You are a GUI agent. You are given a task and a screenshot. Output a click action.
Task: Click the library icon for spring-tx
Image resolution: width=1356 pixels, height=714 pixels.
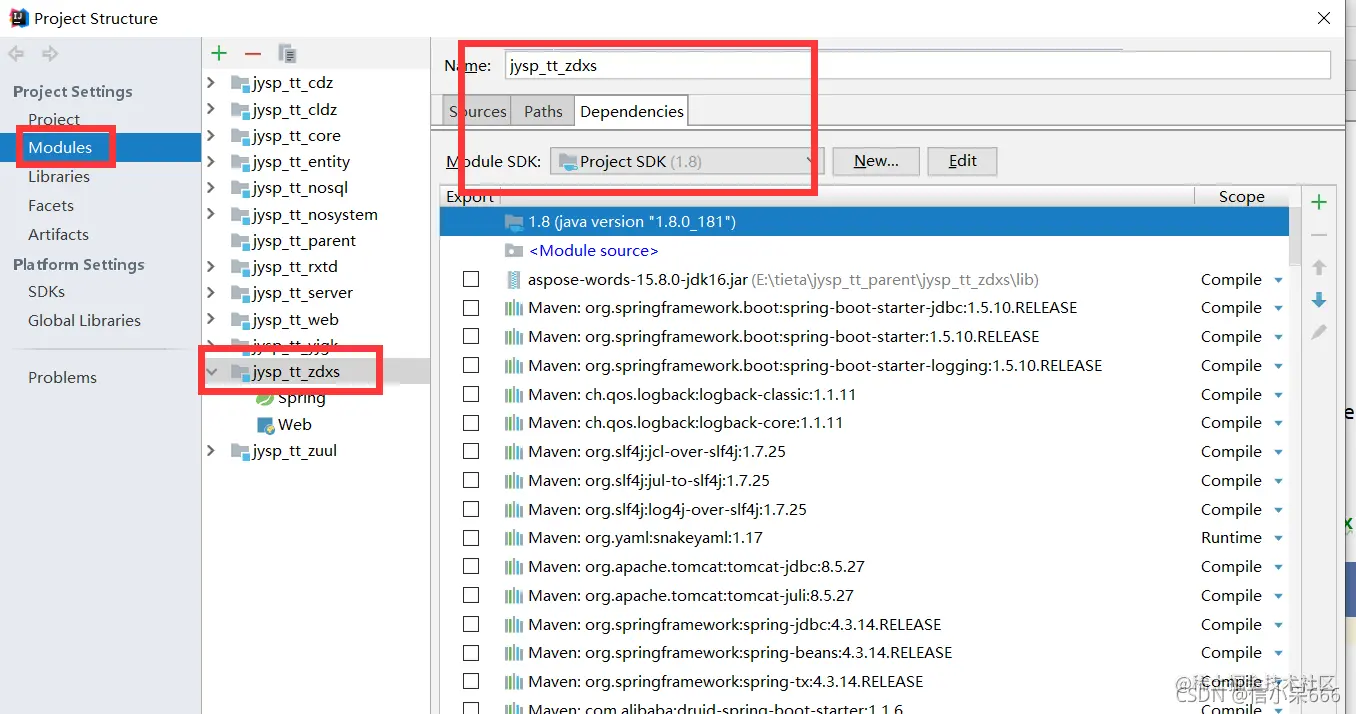click(x=514, y=682)
